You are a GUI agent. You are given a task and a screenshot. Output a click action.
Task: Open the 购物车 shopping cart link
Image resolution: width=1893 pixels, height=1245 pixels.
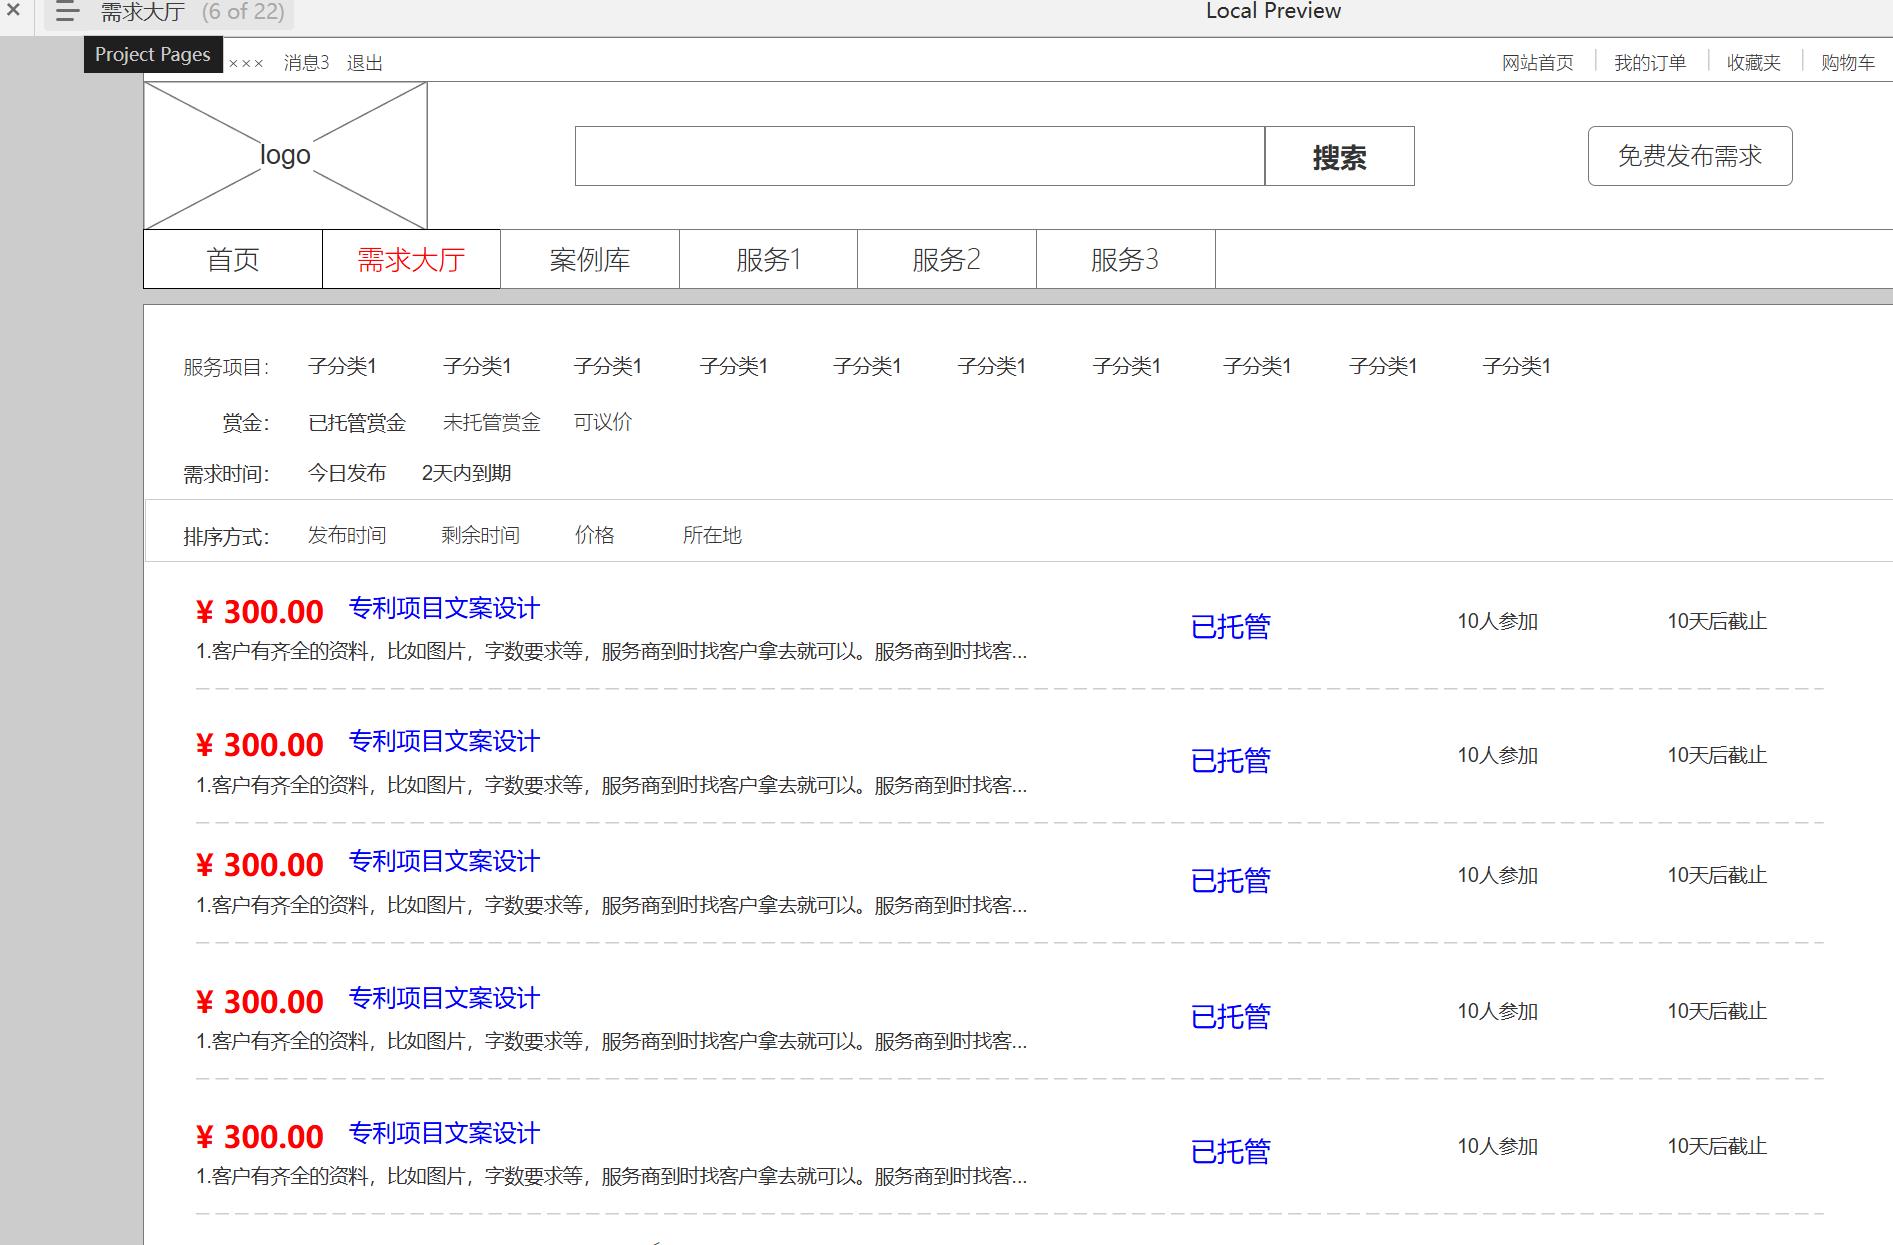click(1848, 63)
